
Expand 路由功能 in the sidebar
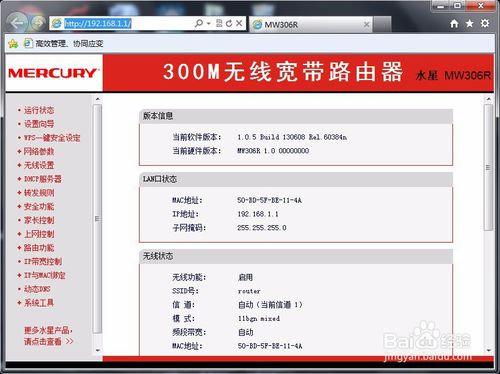39,248
